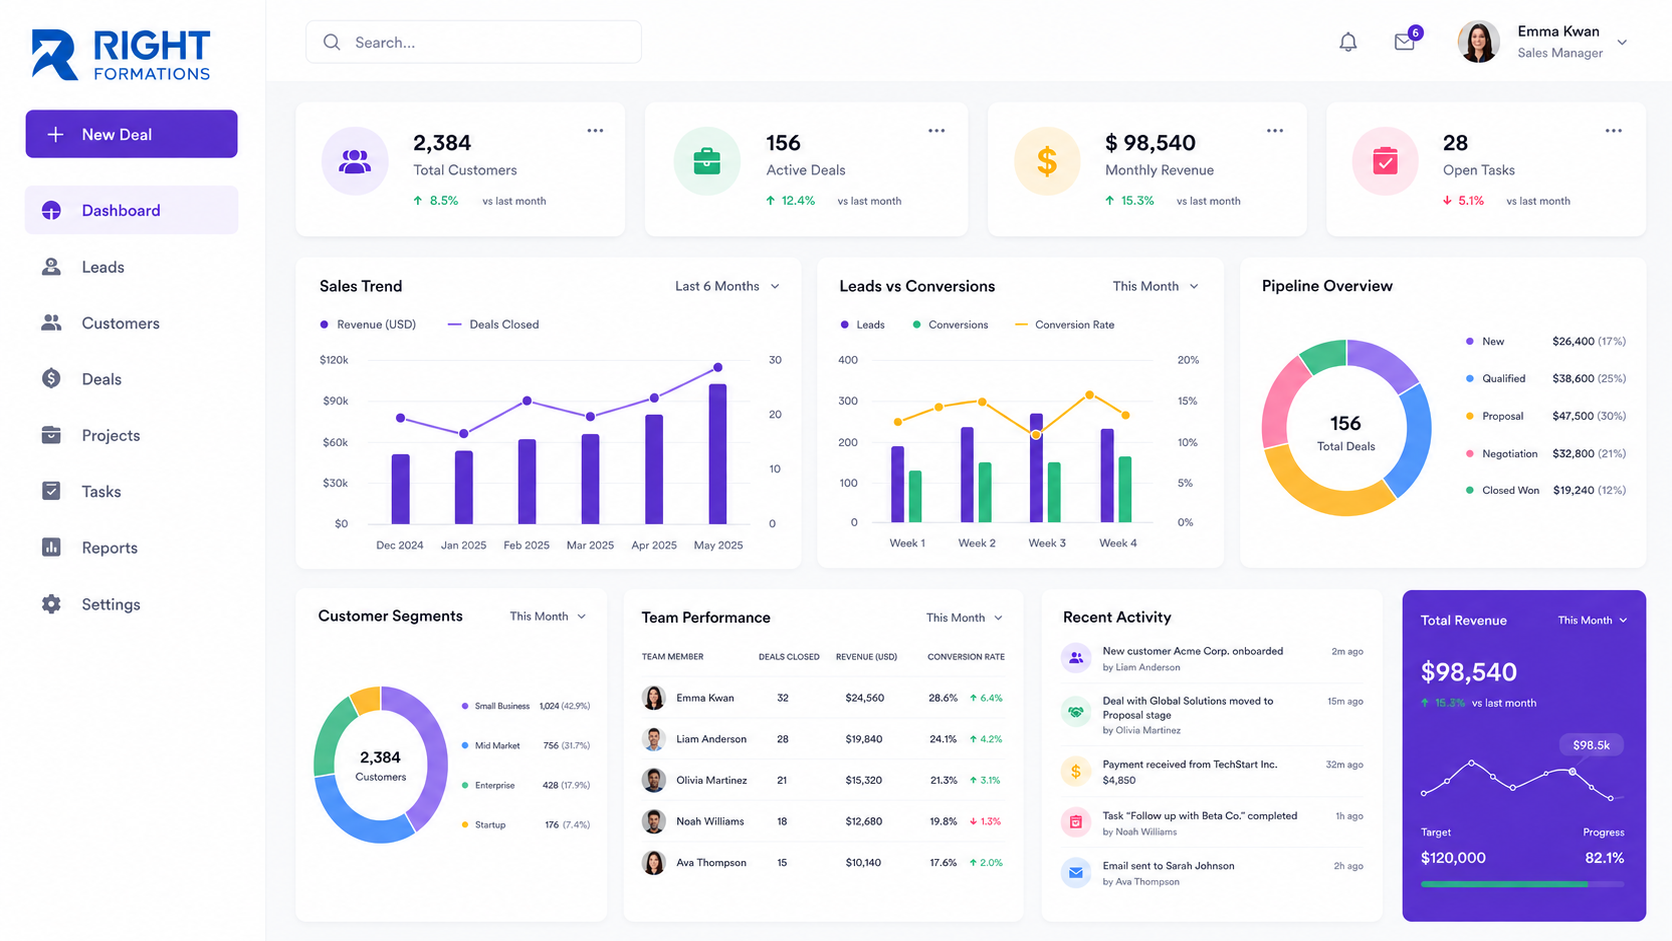Open the Customer Segments This Month dropdown
This screenshot has height=941, width=1672.
(548, 616)
